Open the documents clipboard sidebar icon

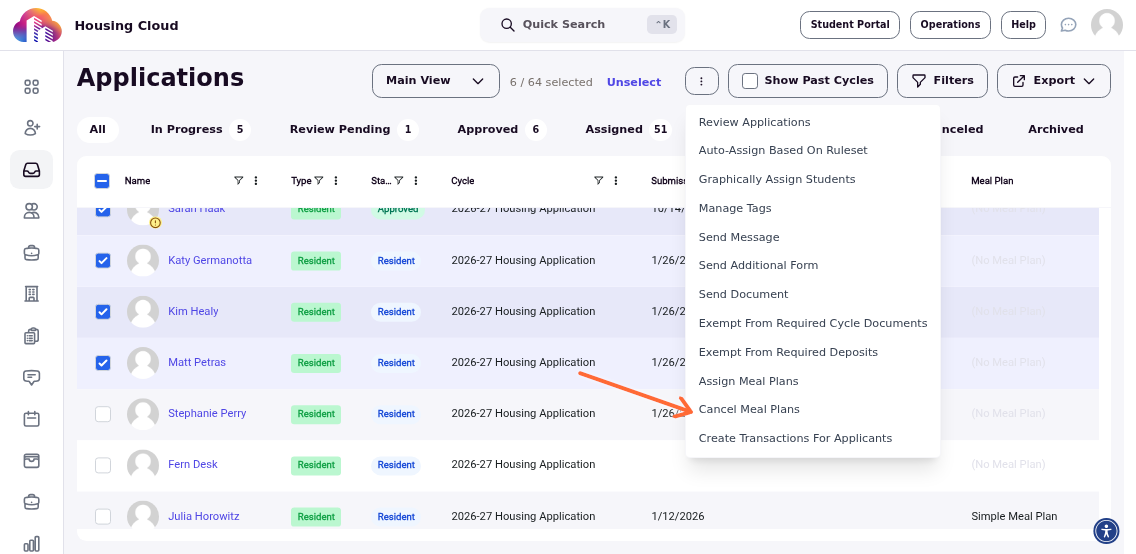point(31,335)
